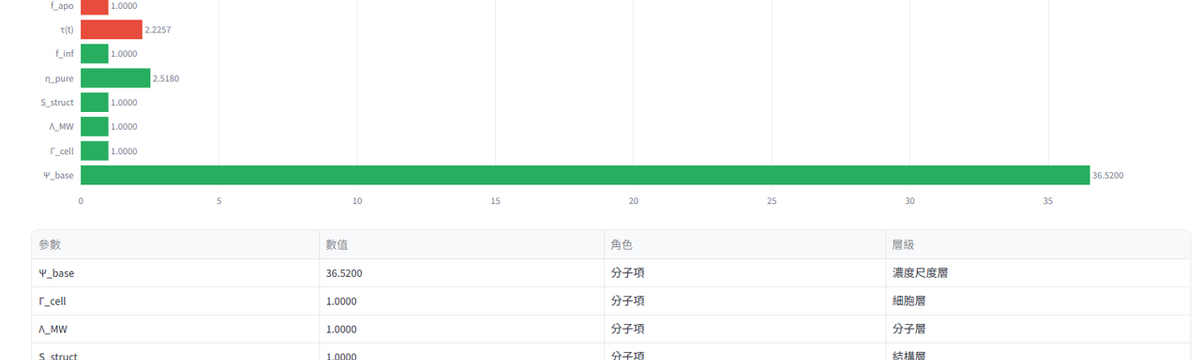Screen dimensions: 1200x360
Task: Click the red τ(t) bar in chart
Action: [111, 30]
